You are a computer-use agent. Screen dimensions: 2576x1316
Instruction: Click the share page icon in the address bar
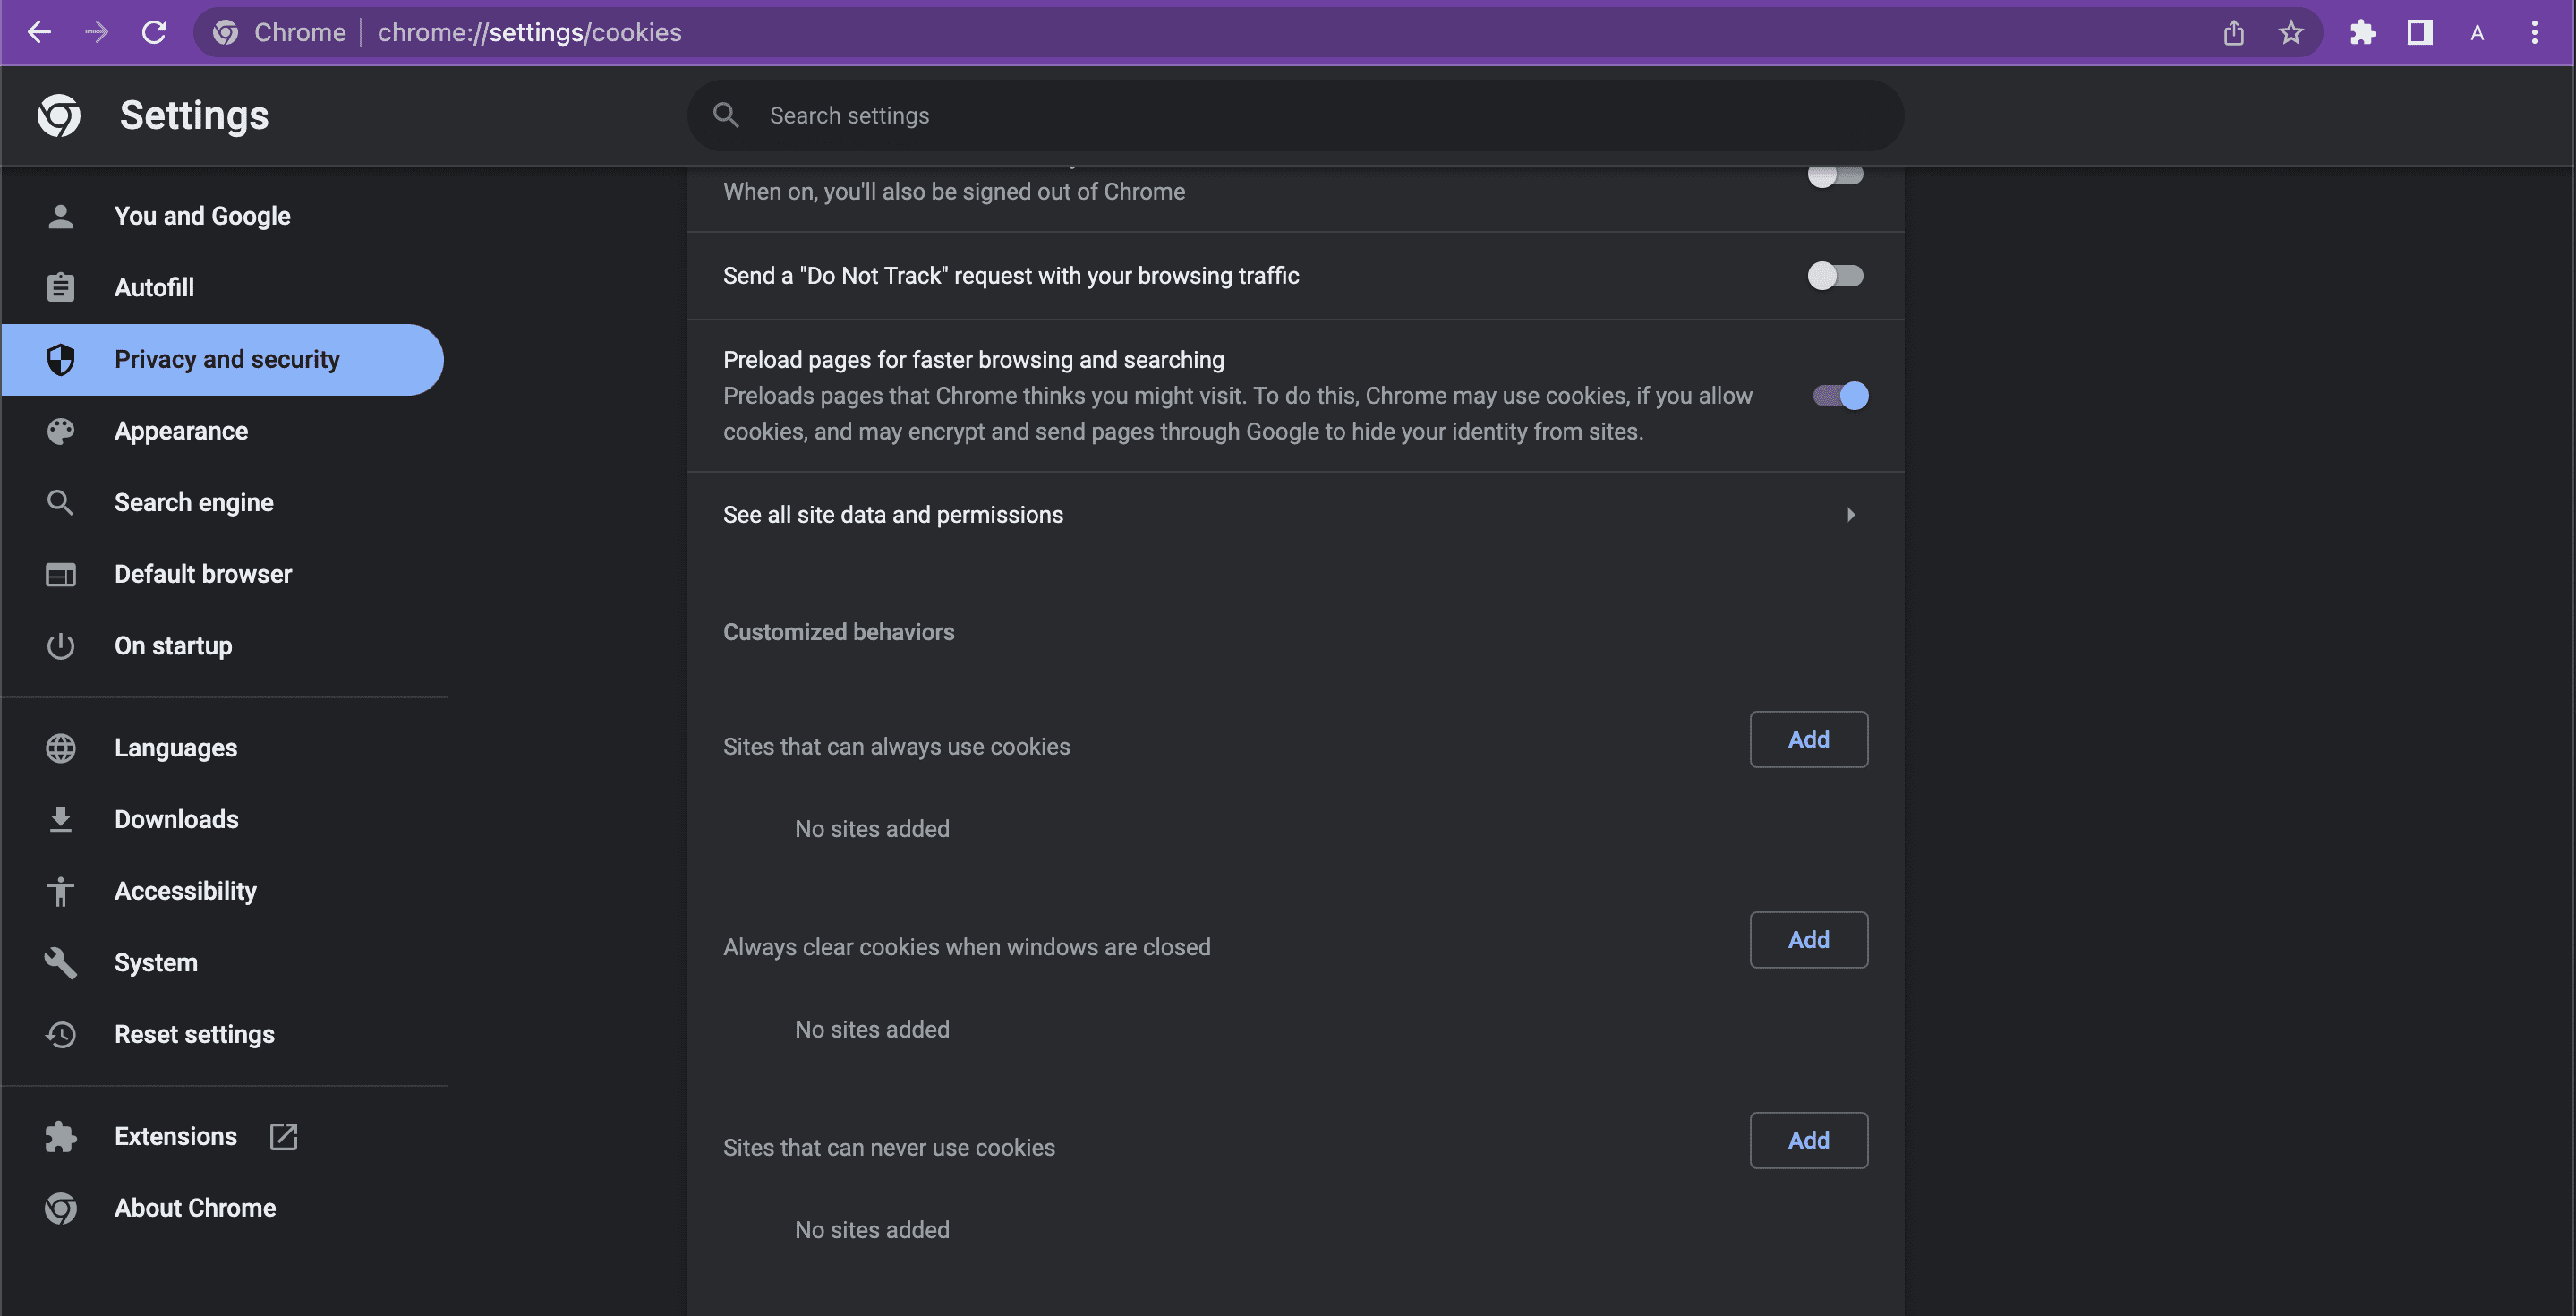pyautogui.click(x=2233, y=32)
